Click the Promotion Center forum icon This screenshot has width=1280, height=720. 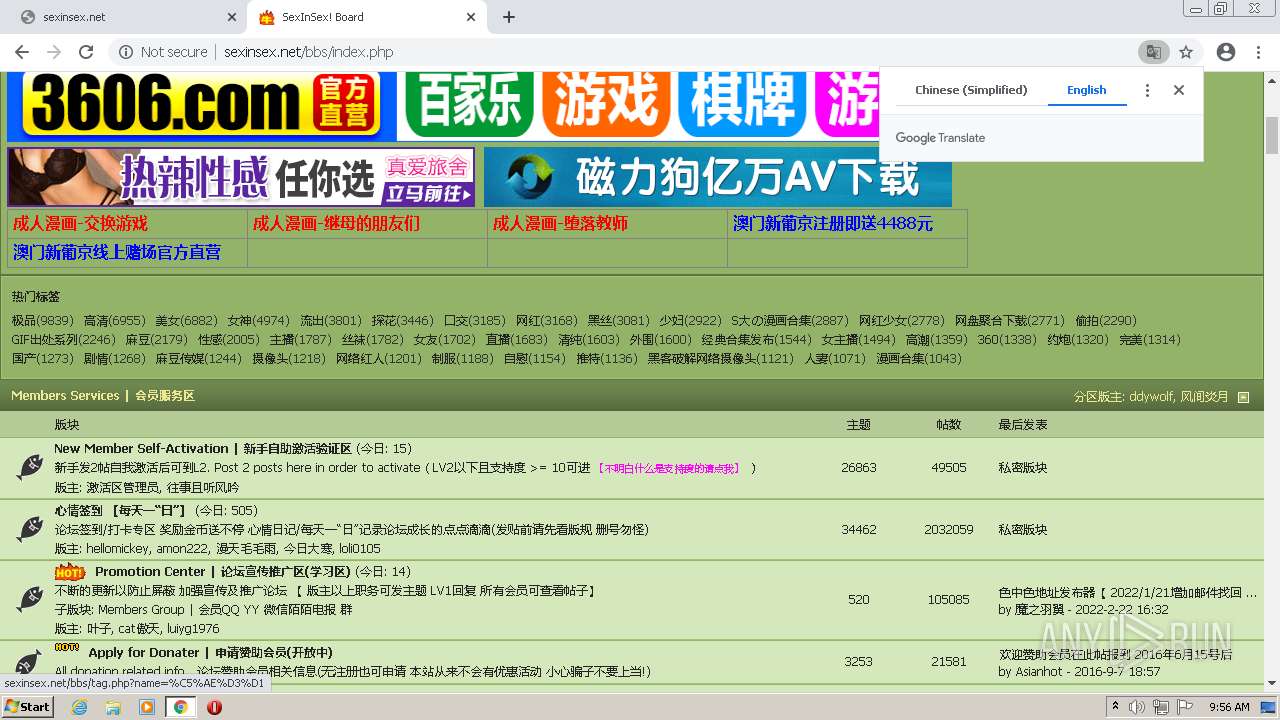(30, 599)
